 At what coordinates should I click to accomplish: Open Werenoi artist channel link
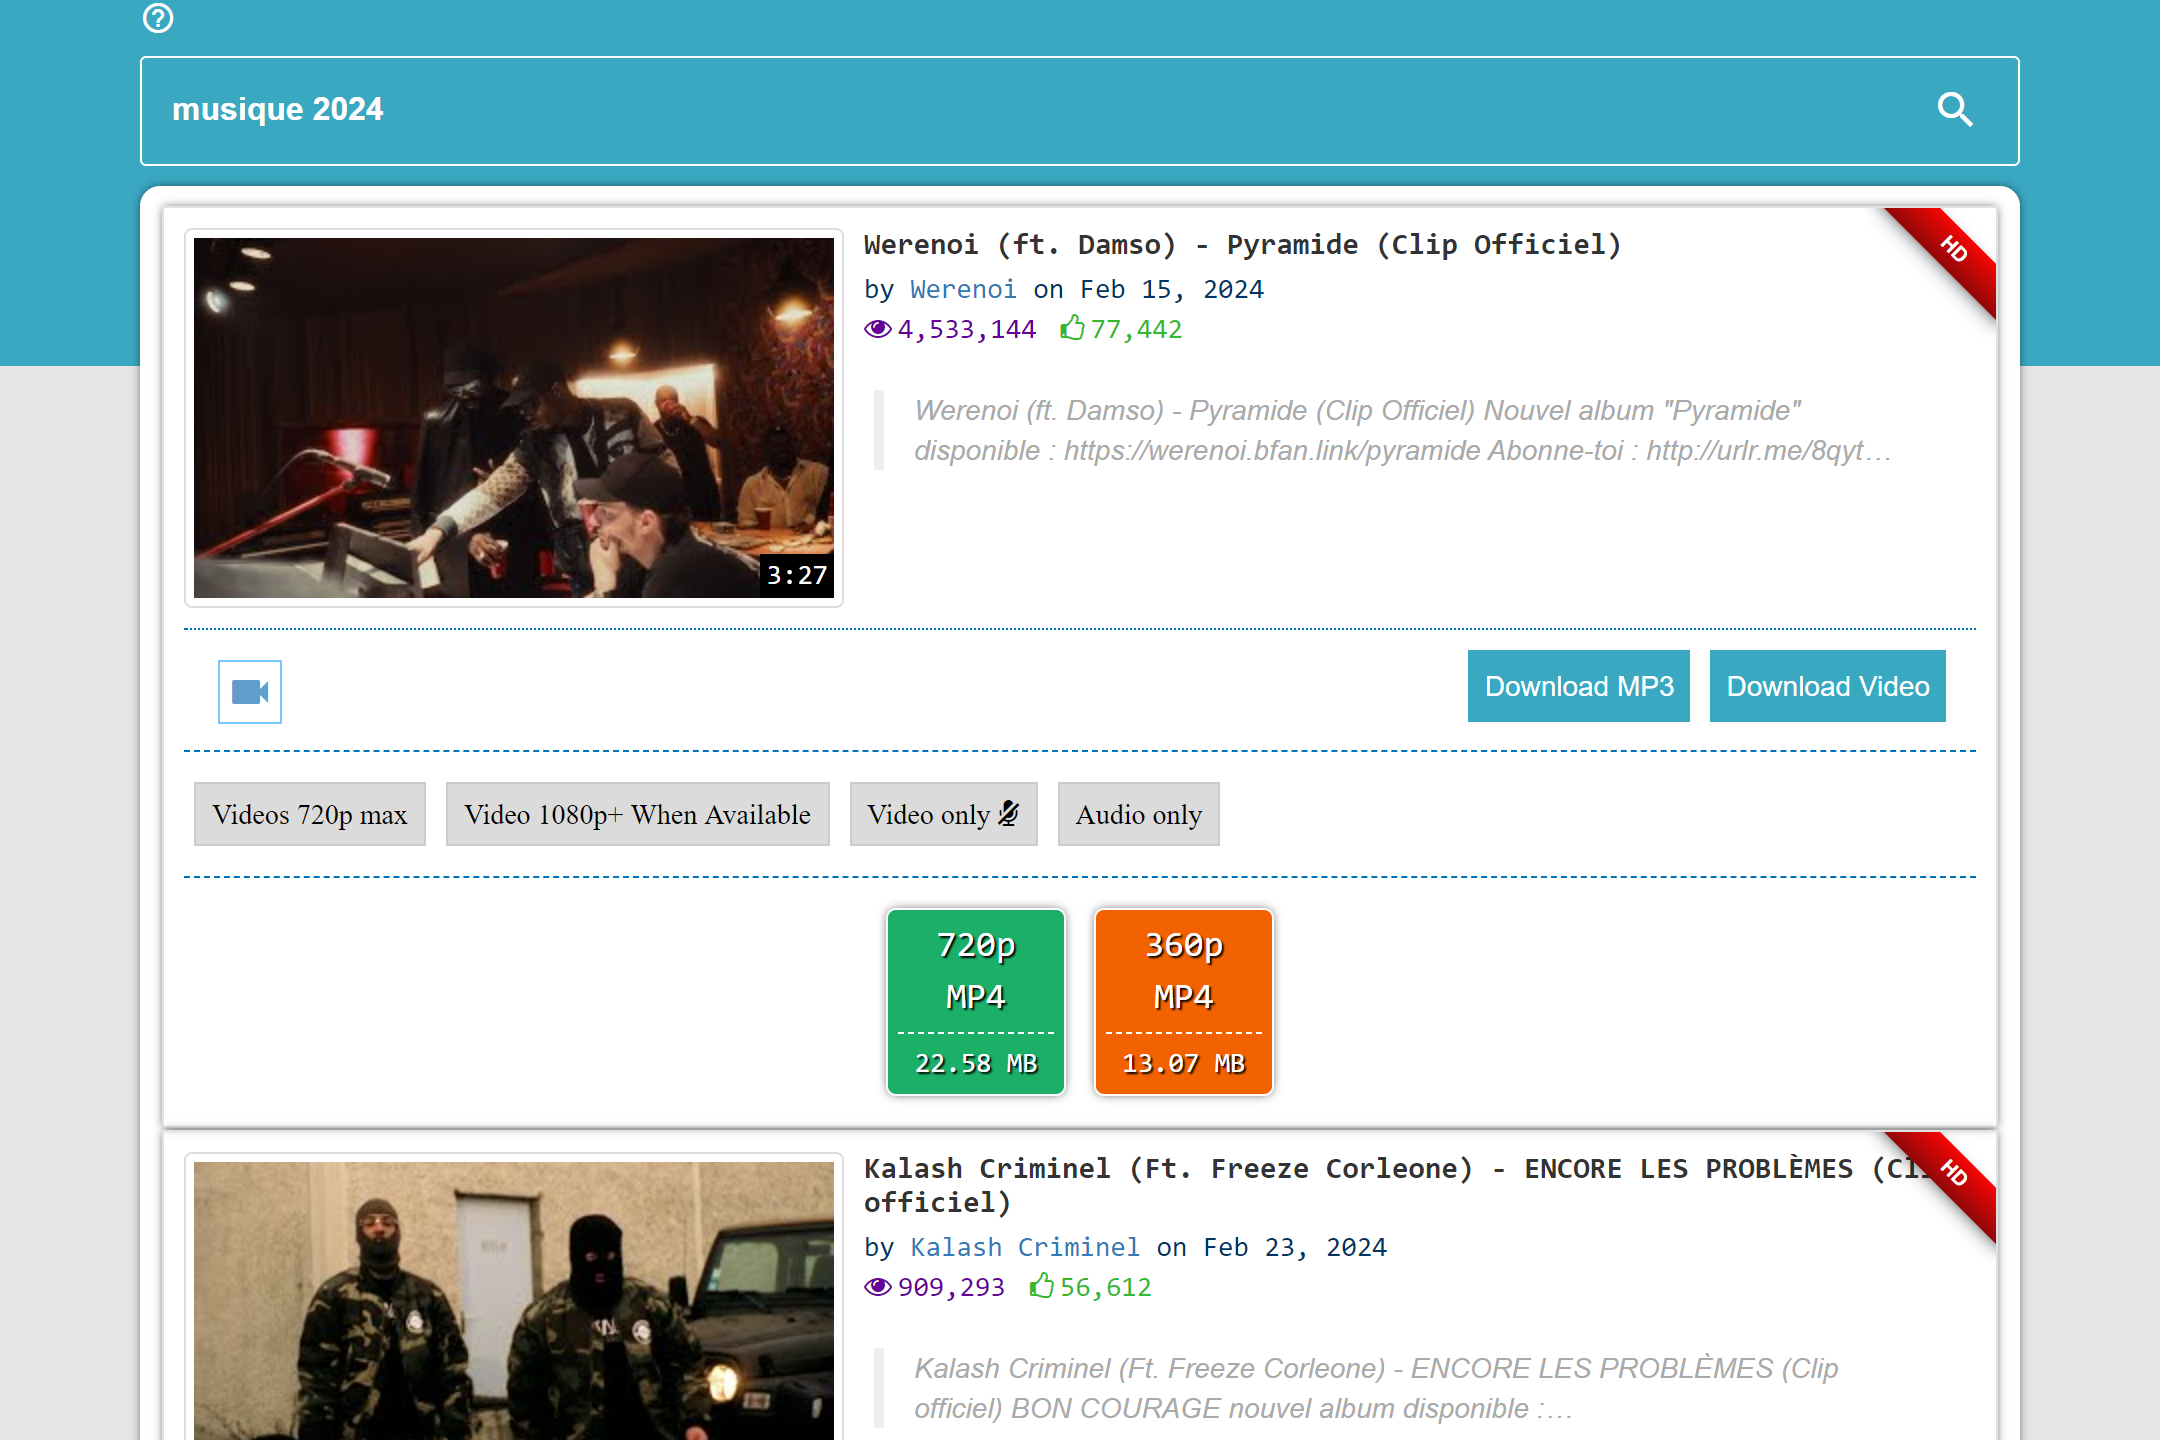click(x=961, y=289)
